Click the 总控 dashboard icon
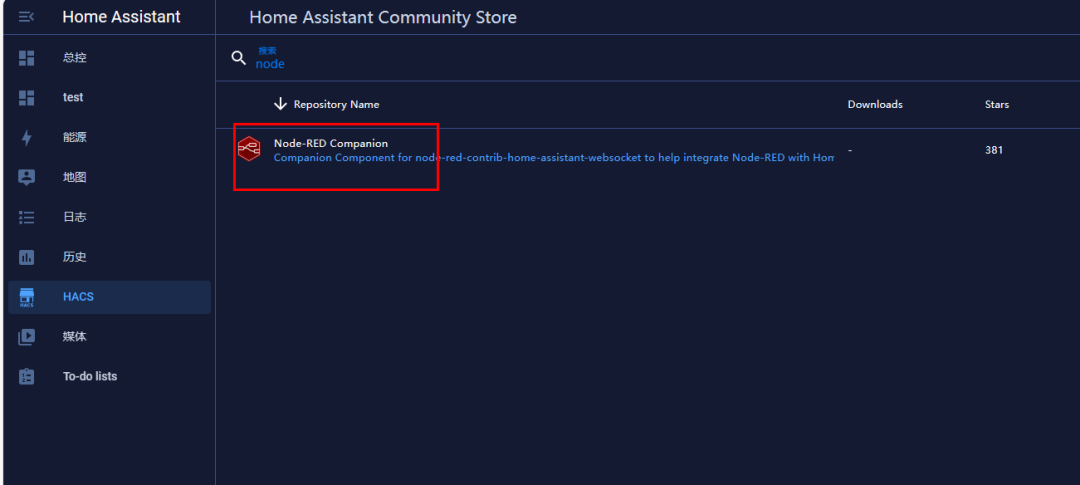 (26, 58)
